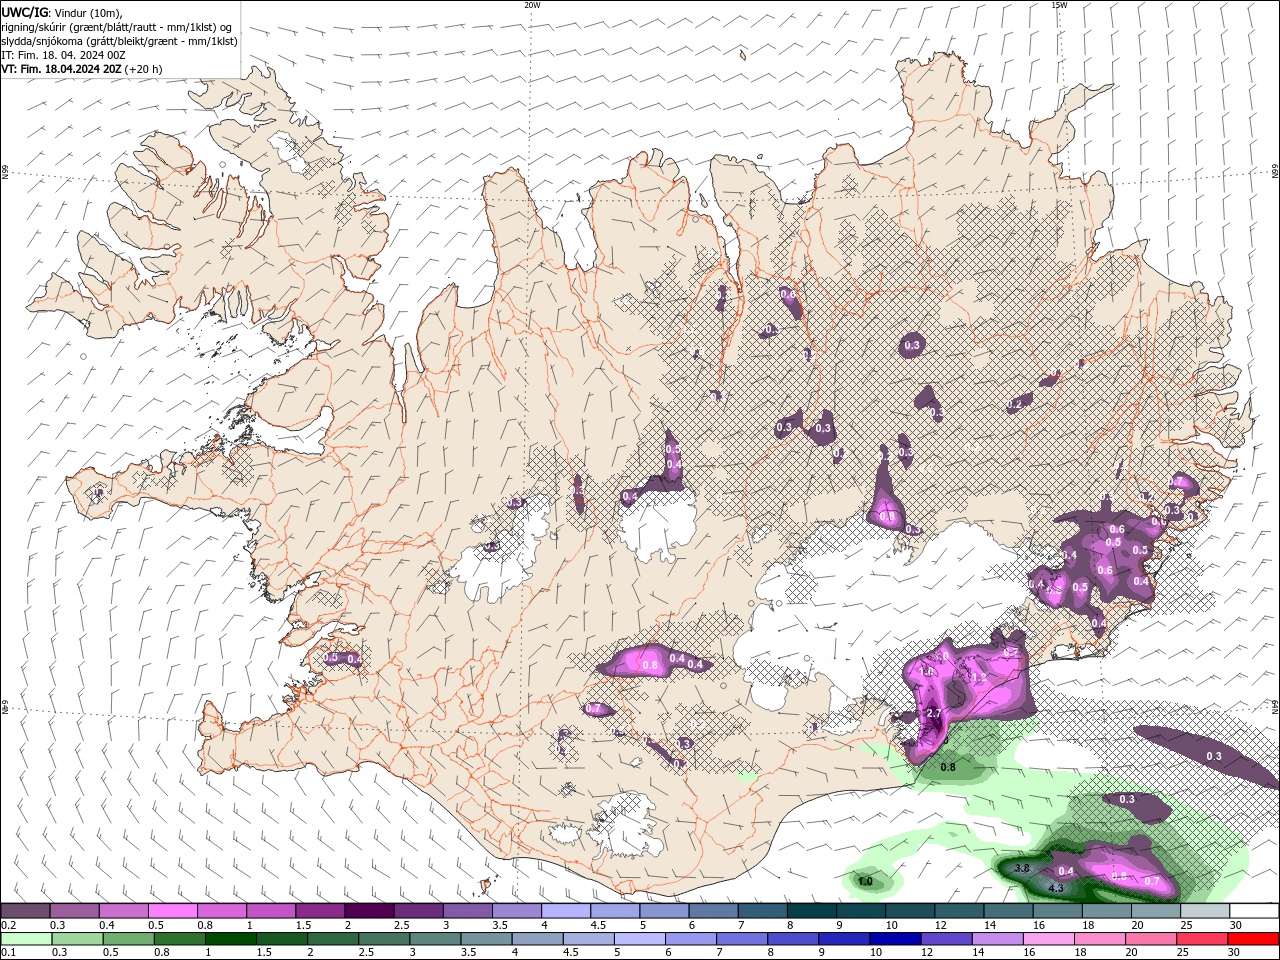Click the '3.8' rain value over the ocean

[1022, 868]
